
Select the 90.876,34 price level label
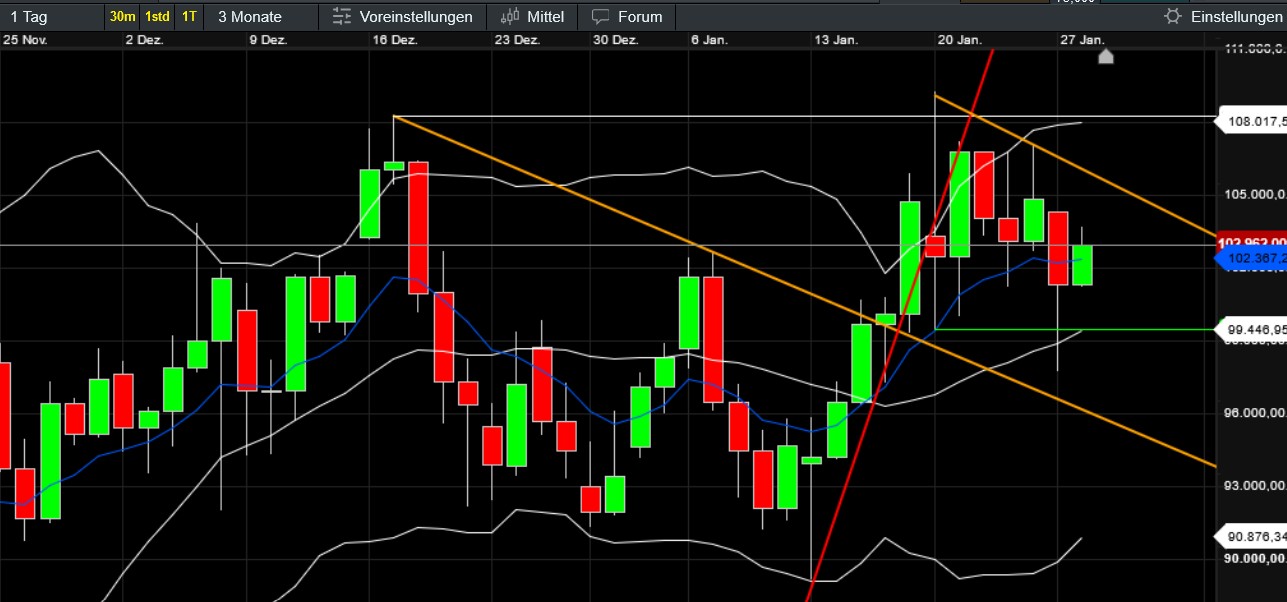pyautogui.click(x=1251, y=535)
